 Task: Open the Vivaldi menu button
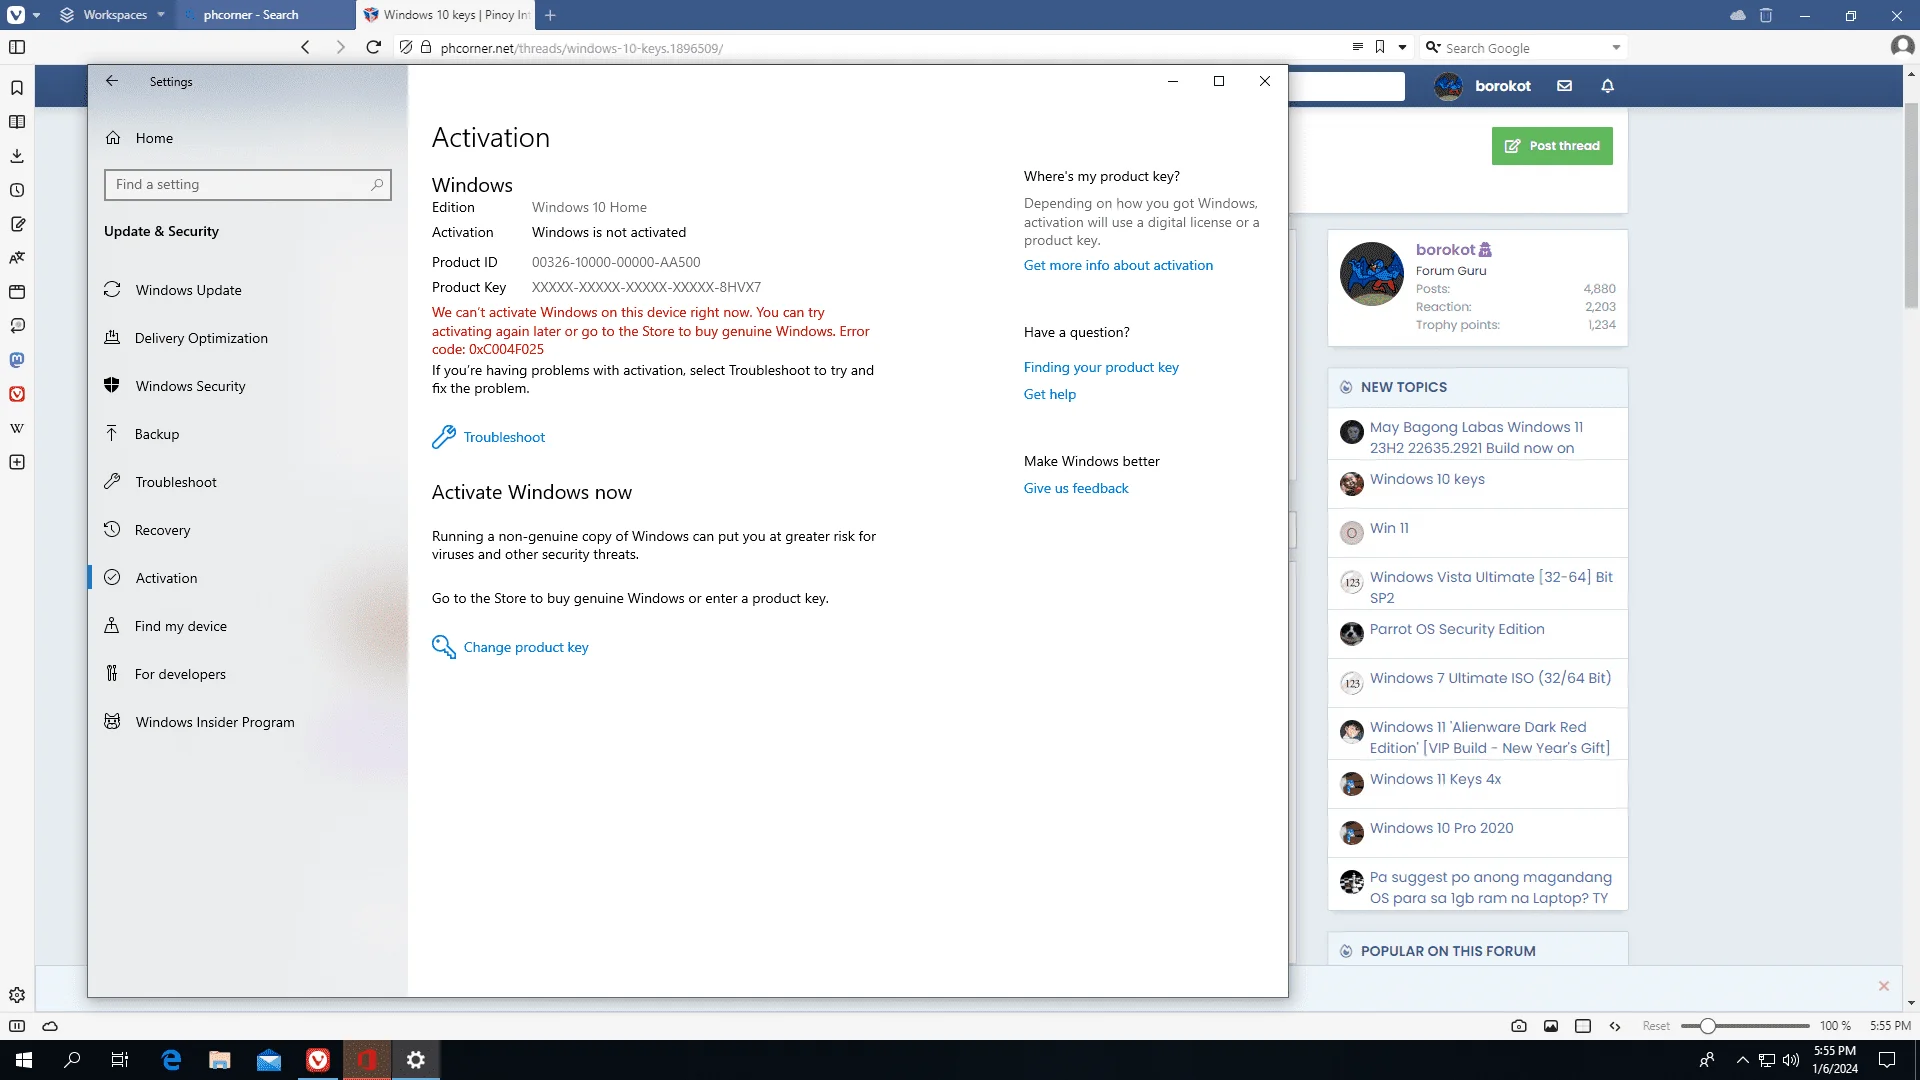click(17, 15)
